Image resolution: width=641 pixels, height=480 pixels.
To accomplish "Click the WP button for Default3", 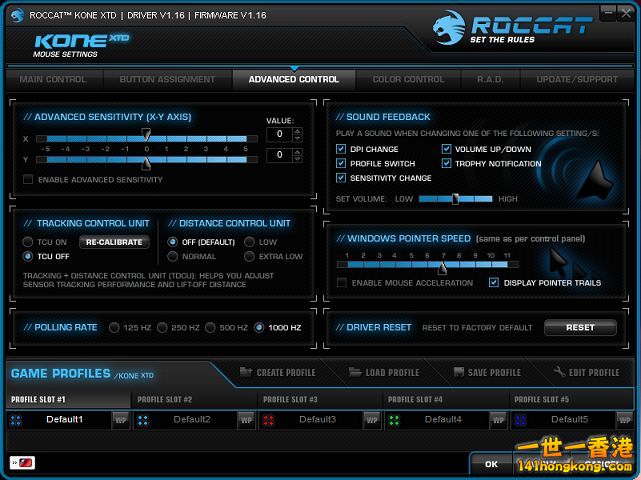I will (372, 420).
